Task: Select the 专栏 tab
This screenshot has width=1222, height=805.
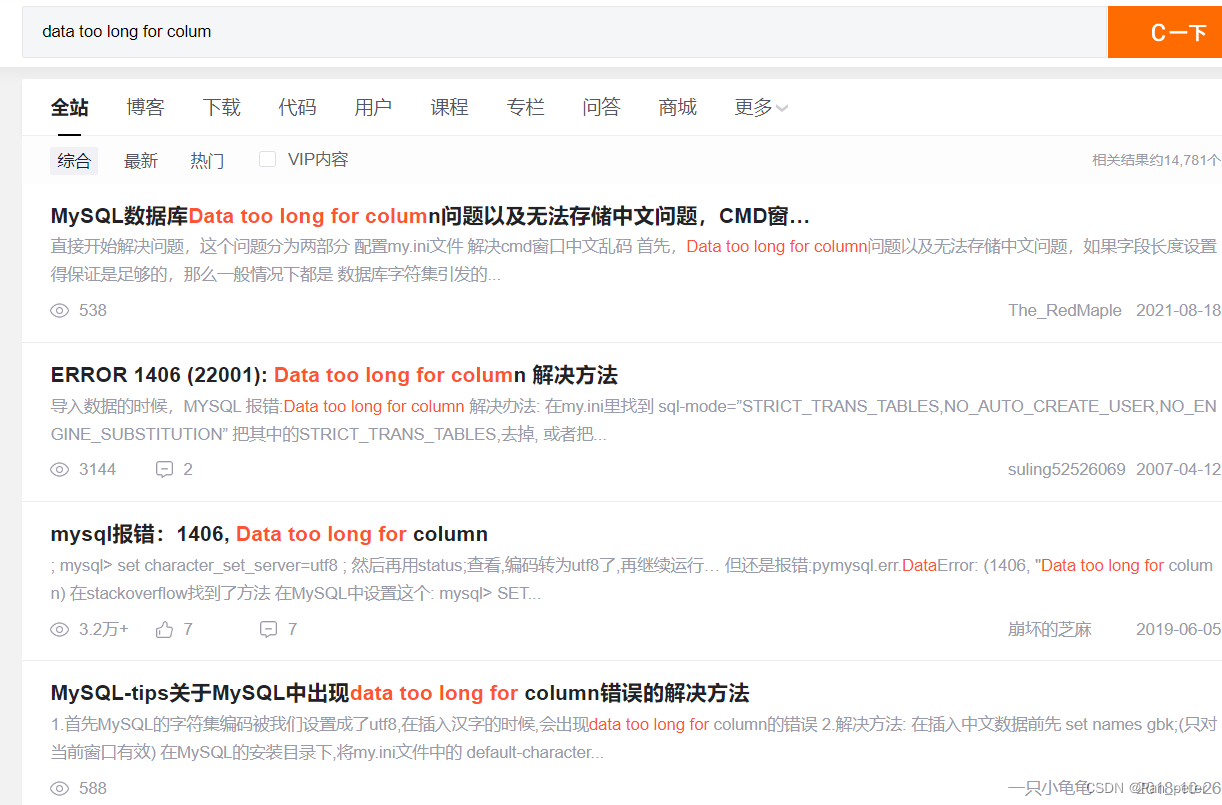Action: [x=525, y=108]
